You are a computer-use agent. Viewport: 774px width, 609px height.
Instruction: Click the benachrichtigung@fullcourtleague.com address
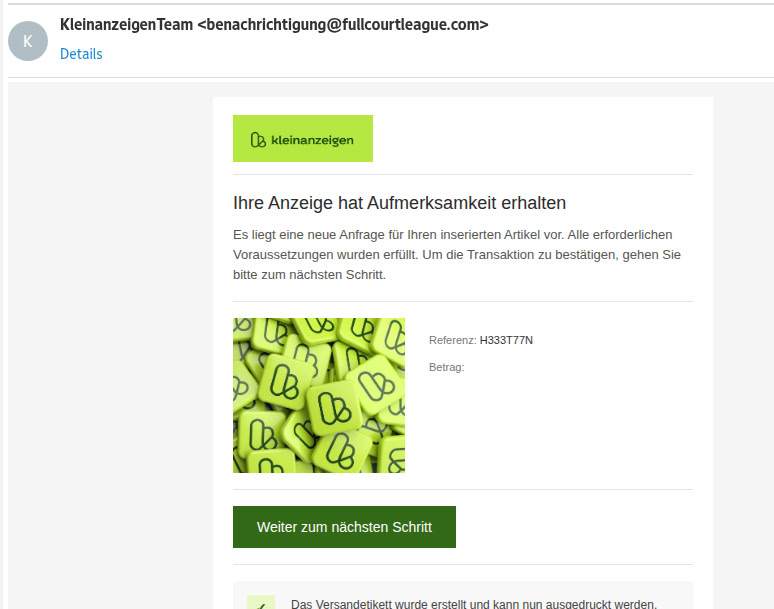pos(343,24)
